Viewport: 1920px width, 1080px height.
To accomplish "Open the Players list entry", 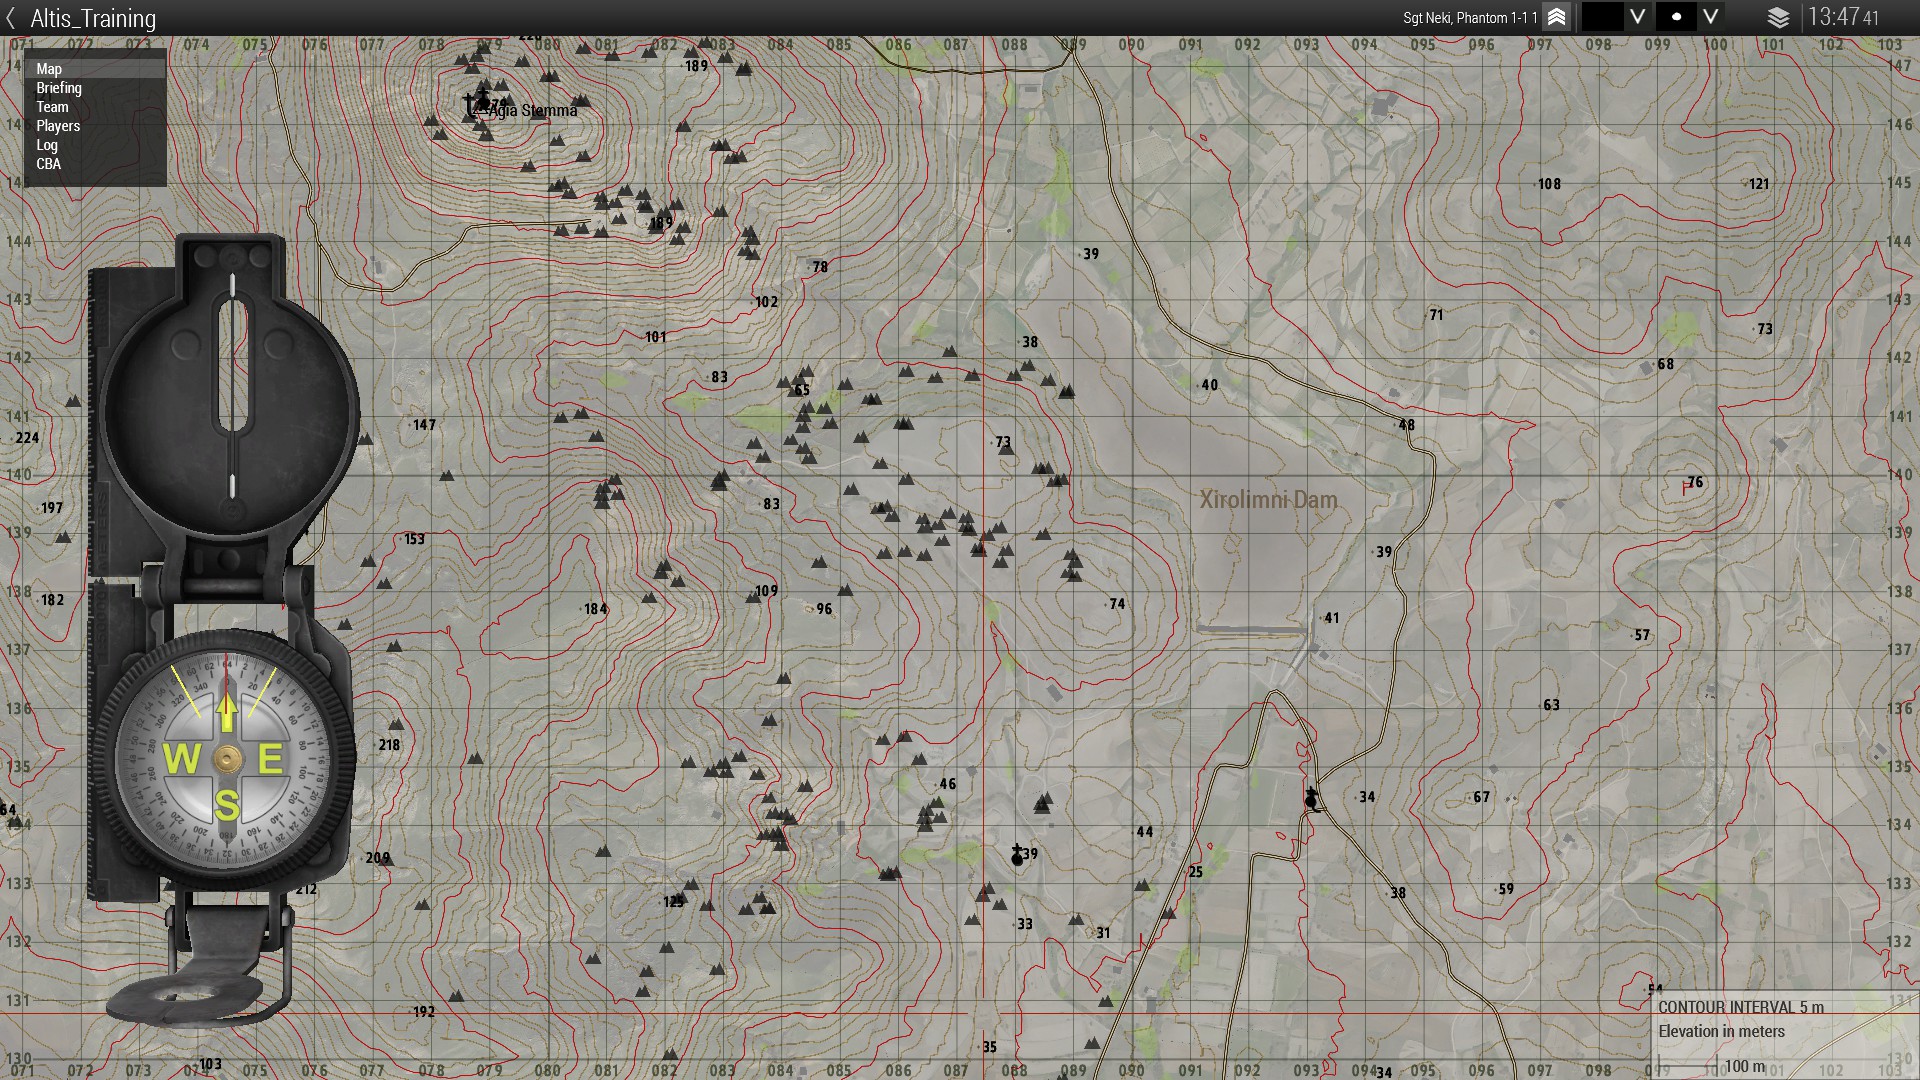I will 58,126.
